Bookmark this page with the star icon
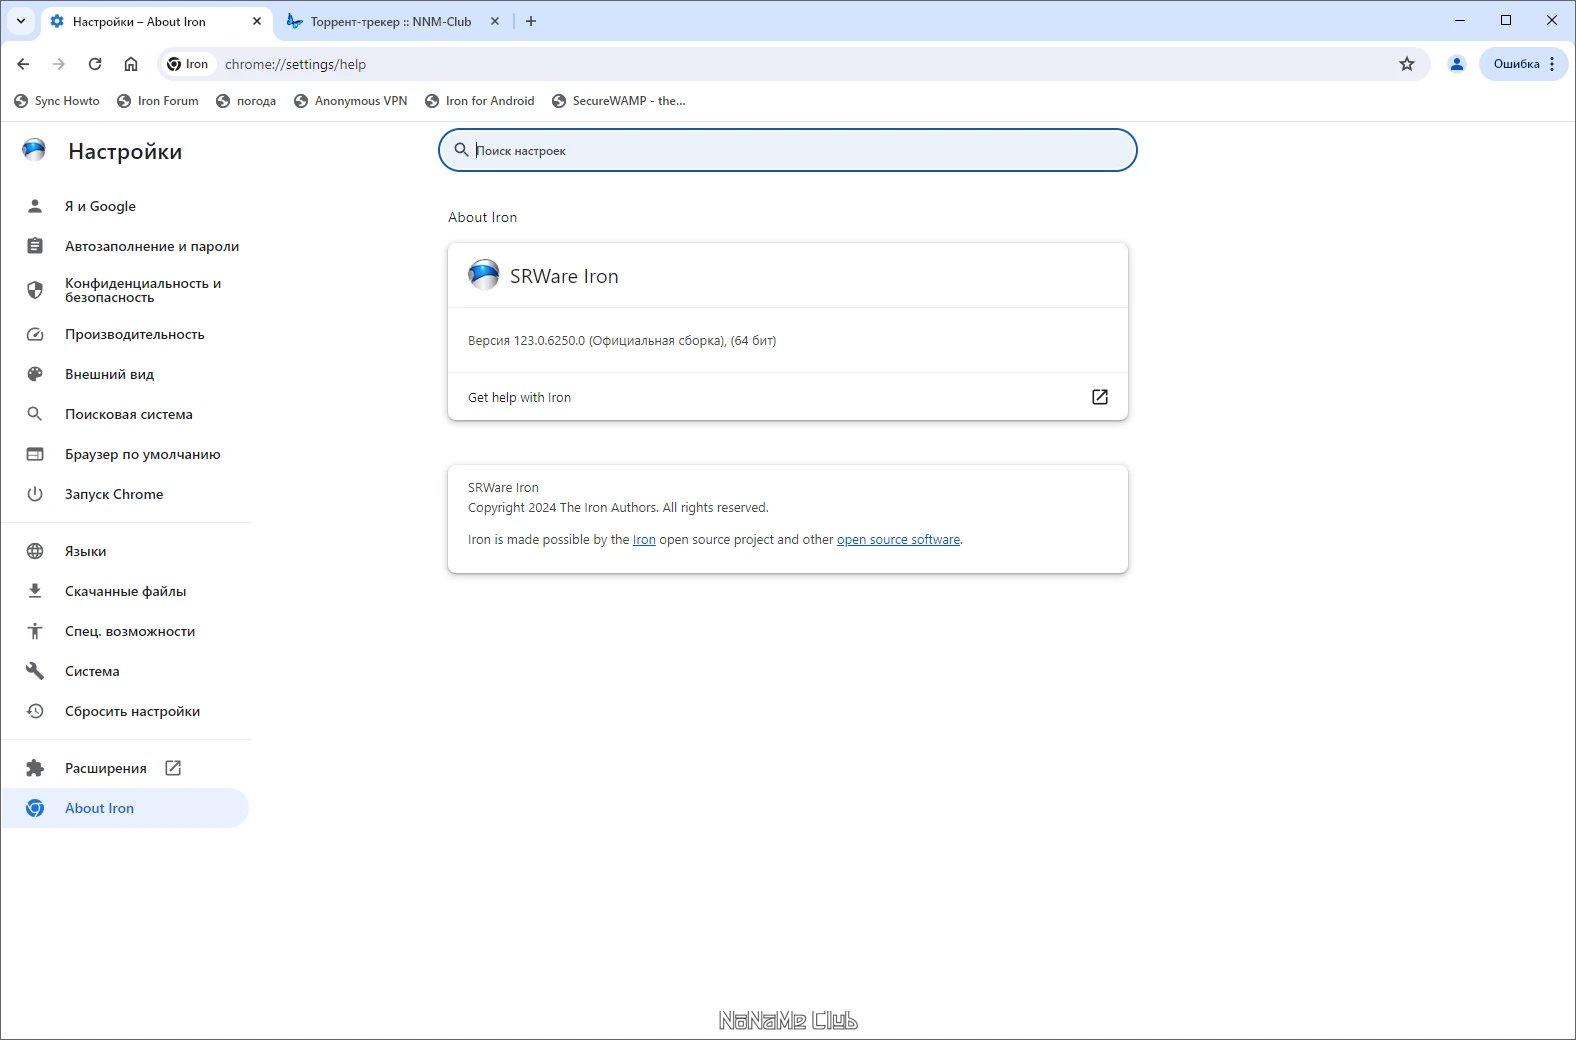This screenshot has height=1040, width=1576. (1407, 64)
